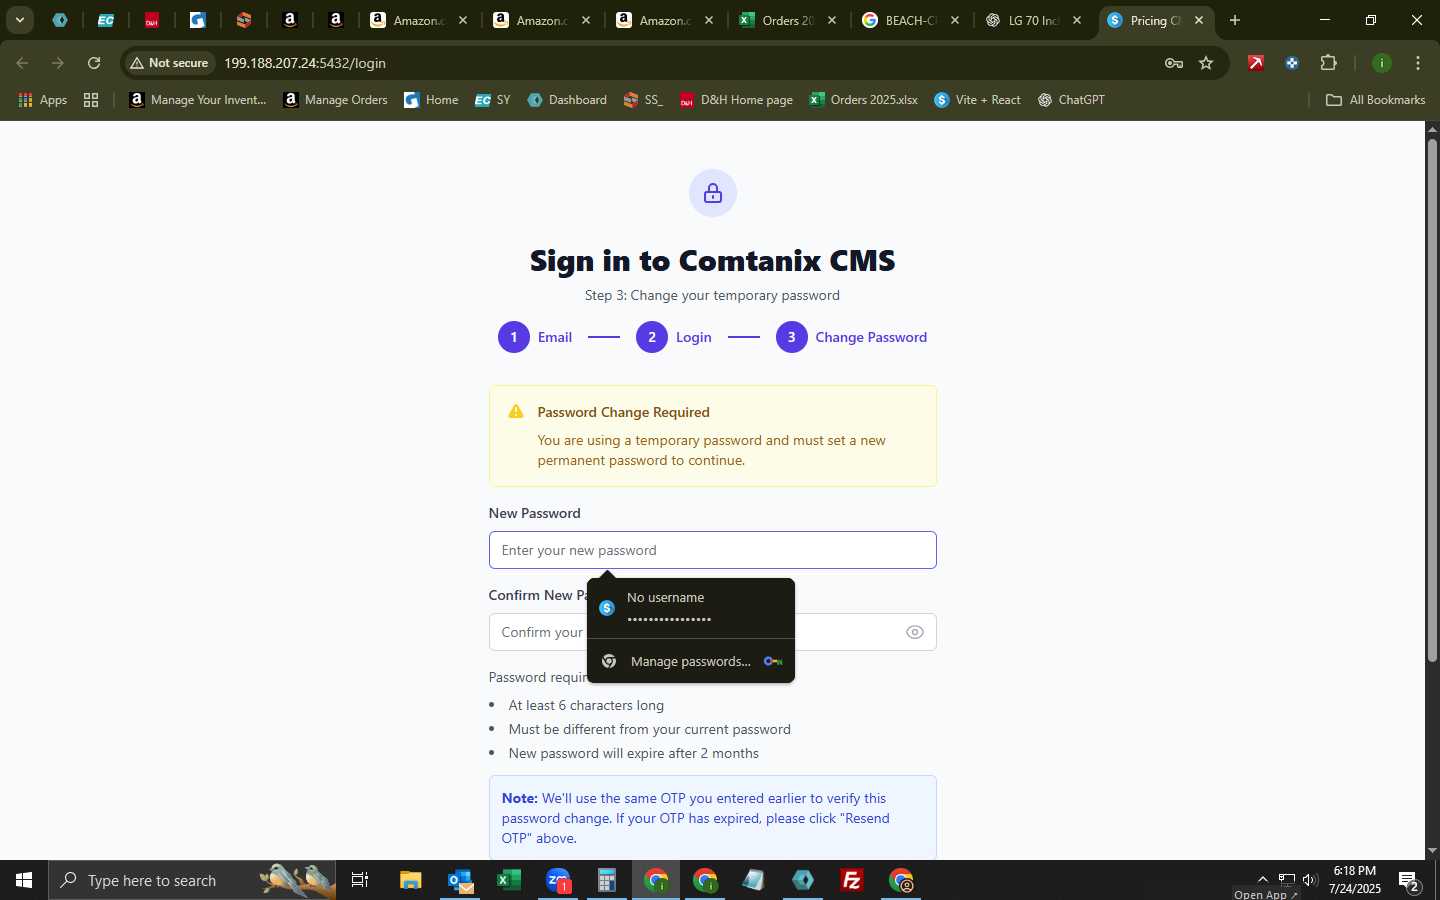Expand the tab search dropdown arrow
This screenshot has width=1440, height=900.
[x=19, y=20]
